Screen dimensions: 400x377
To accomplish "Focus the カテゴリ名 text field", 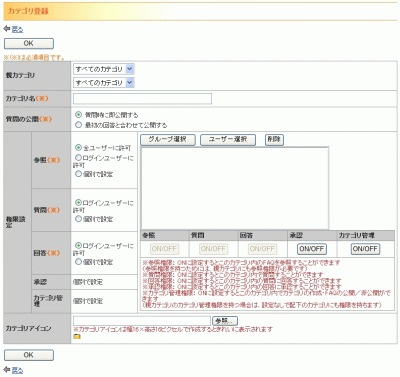I will [x=142, y=99].
